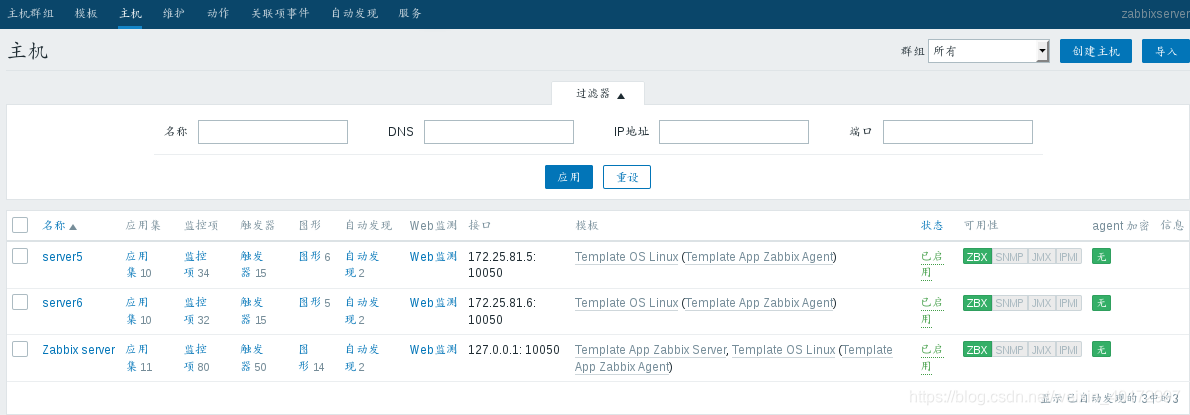Open 应用集 11 for Zabbix server
The height and width of the screenshot is (415, 1190).
139,357
